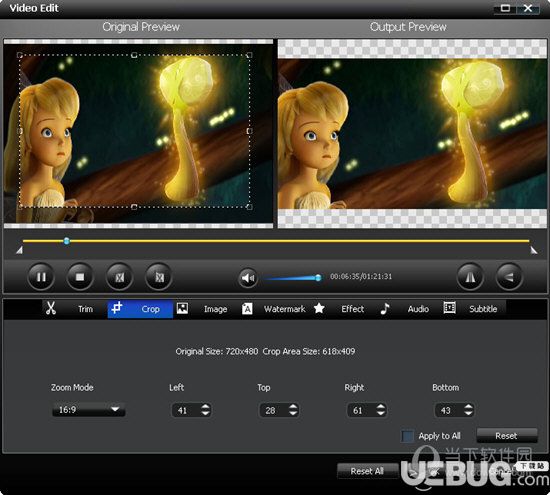Click the flip horizontal mirror button

click(x=470, y=277)
